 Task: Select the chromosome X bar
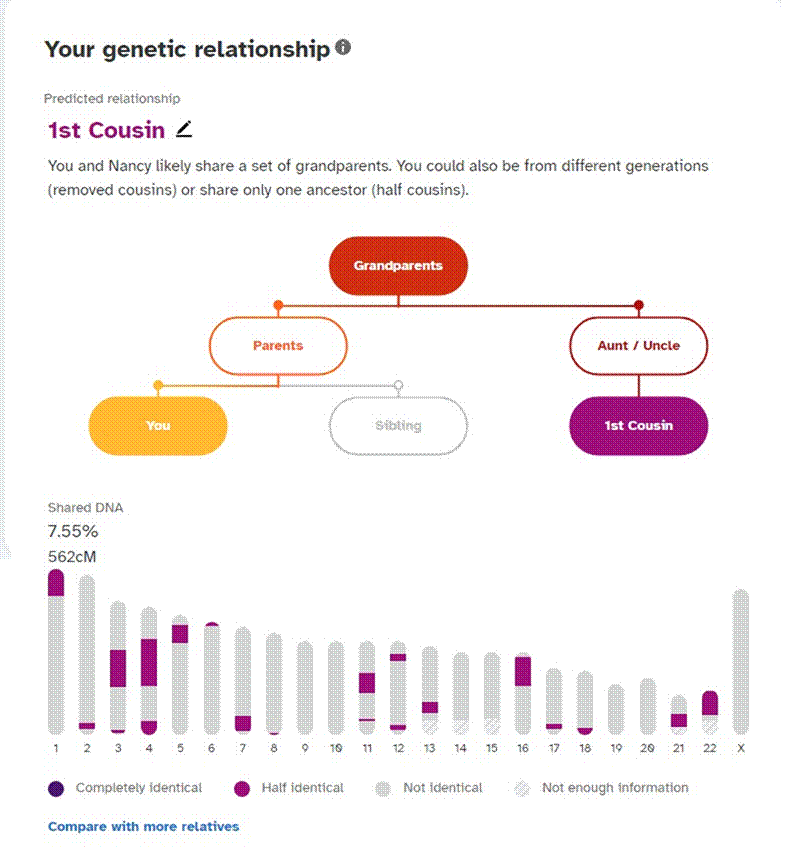click(x=740, y=662)
